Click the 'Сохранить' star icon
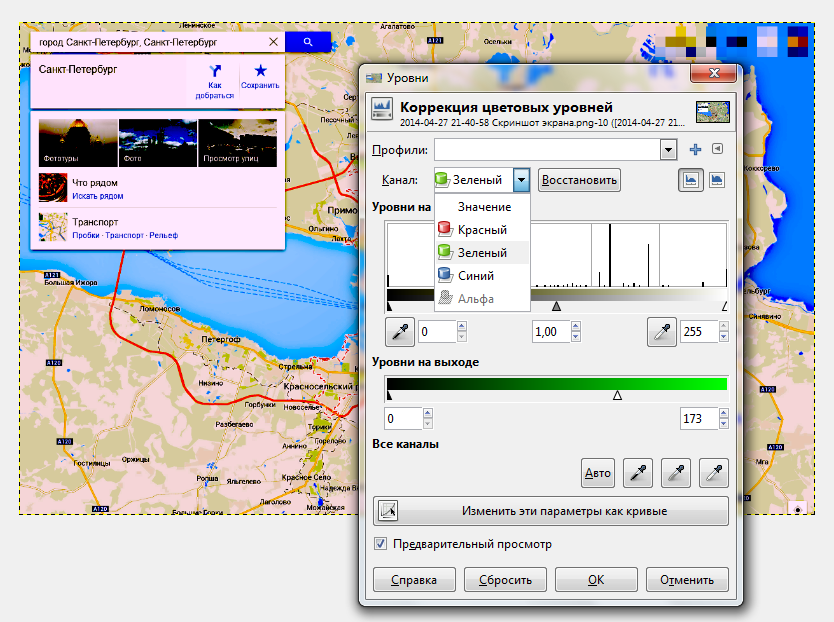Viewport: 834px width, 622px height. (x=261, y=70)
